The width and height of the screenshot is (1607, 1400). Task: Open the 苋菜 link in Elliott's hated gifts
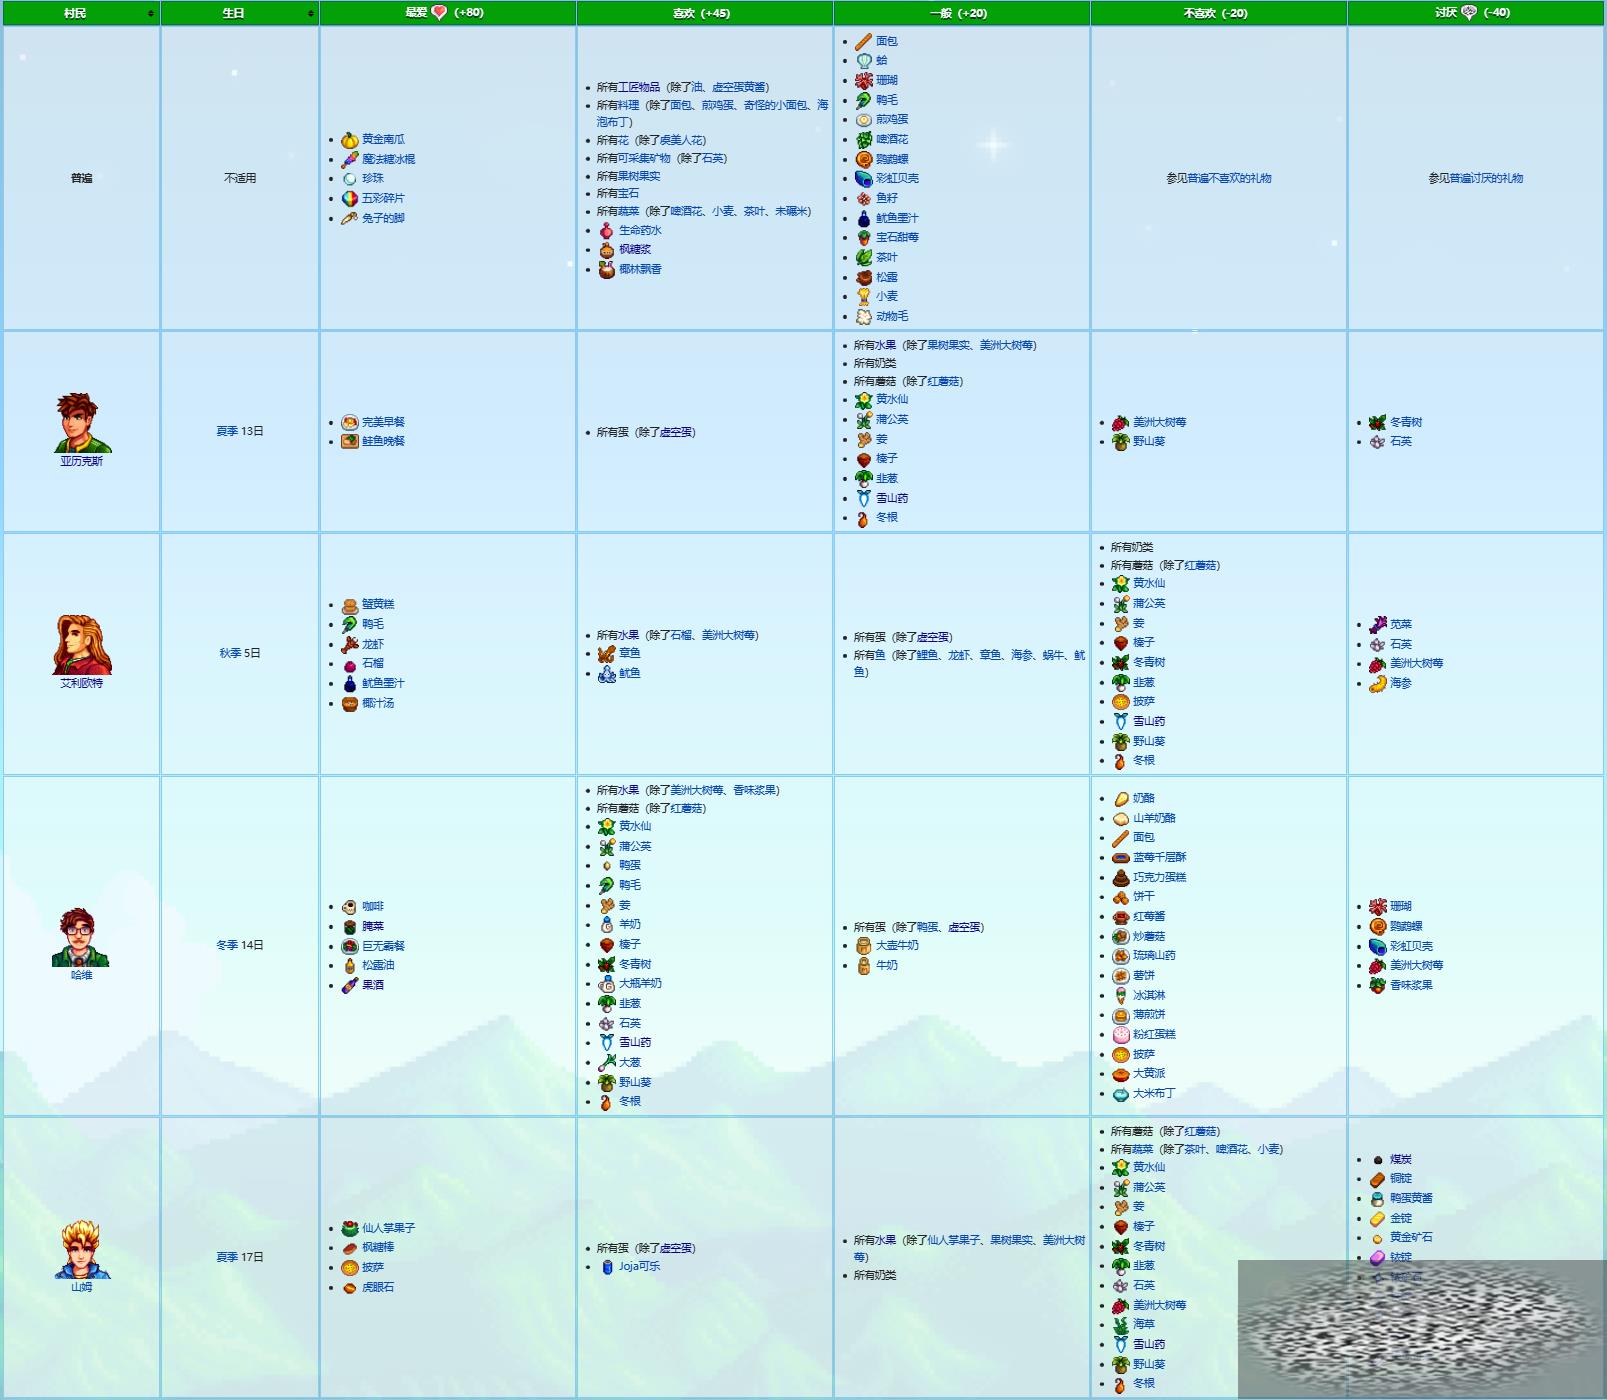pos(1401,625)
